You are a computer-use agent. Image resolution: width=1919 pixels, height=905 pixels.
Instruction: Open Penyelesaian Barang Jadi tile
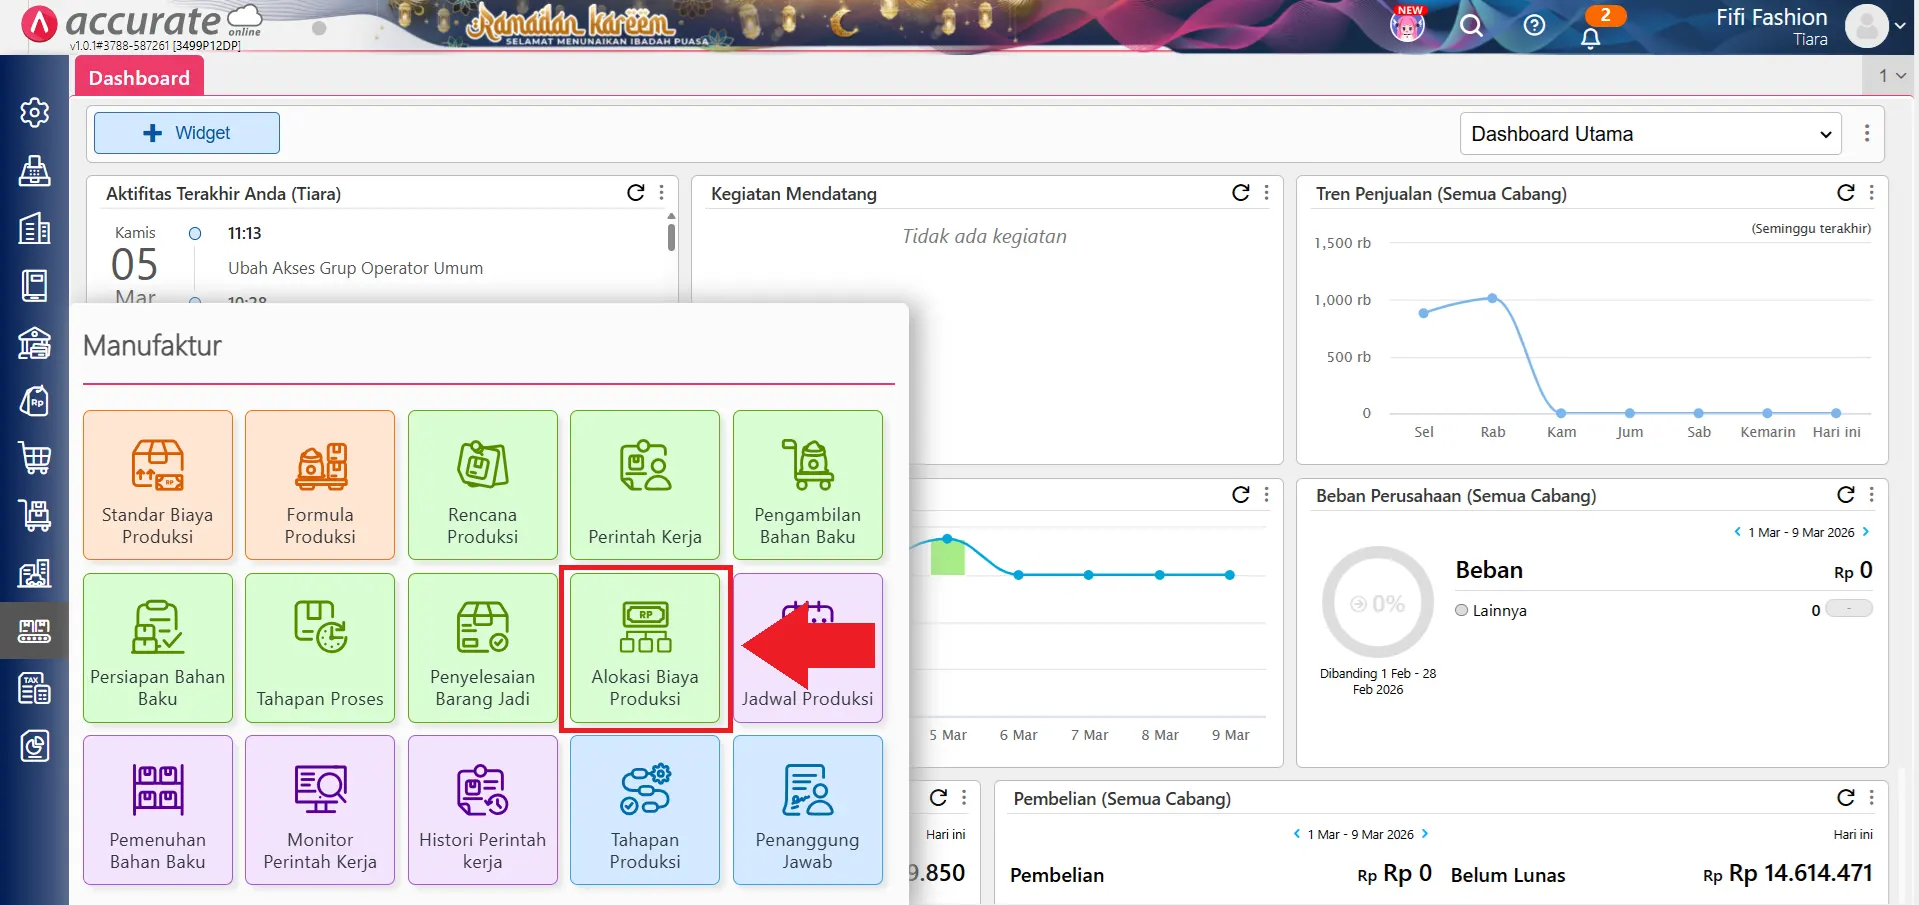(482, 648)
